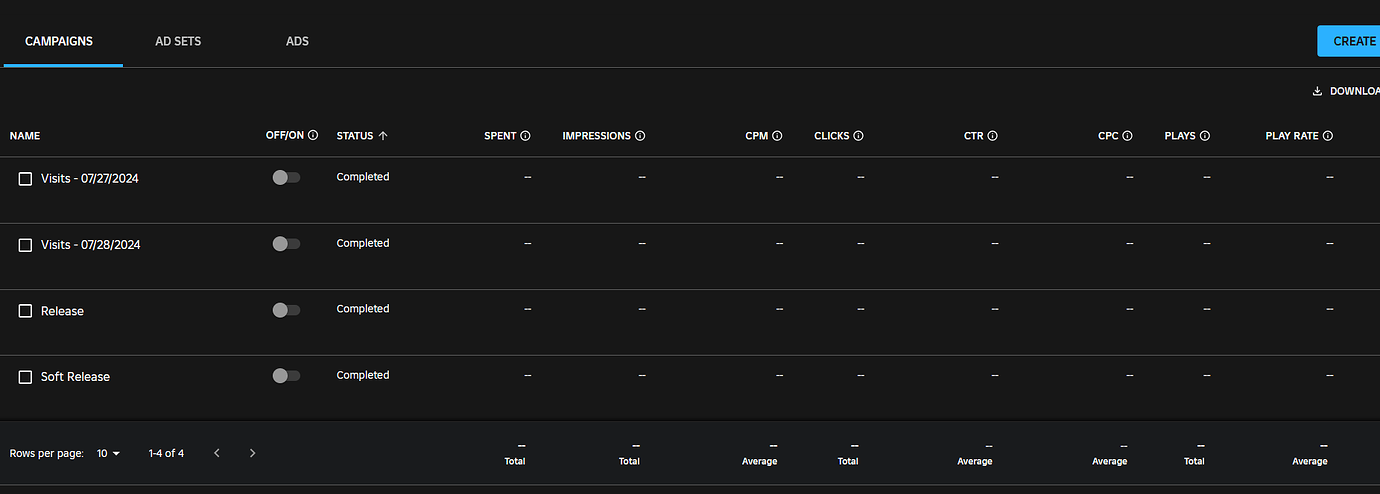Go to next page with right chevron
The width and height of the screenshot is (1380, 494).
click(x=252, y=453)
